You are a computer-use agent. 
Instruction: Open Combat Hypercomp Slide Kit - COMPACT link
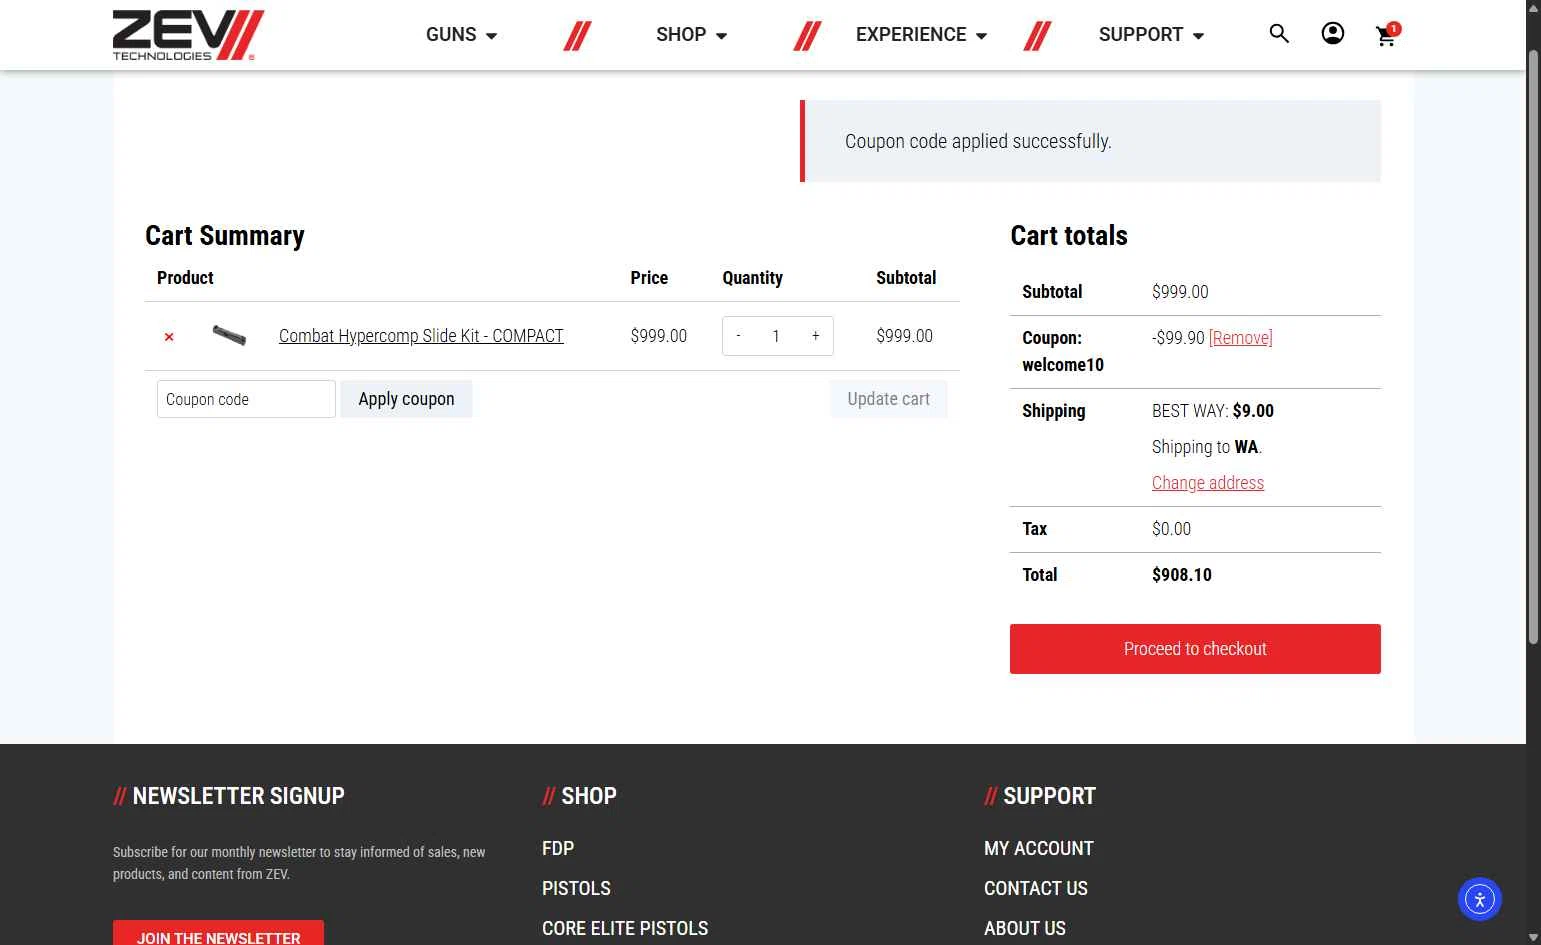(x=421, y=336)
